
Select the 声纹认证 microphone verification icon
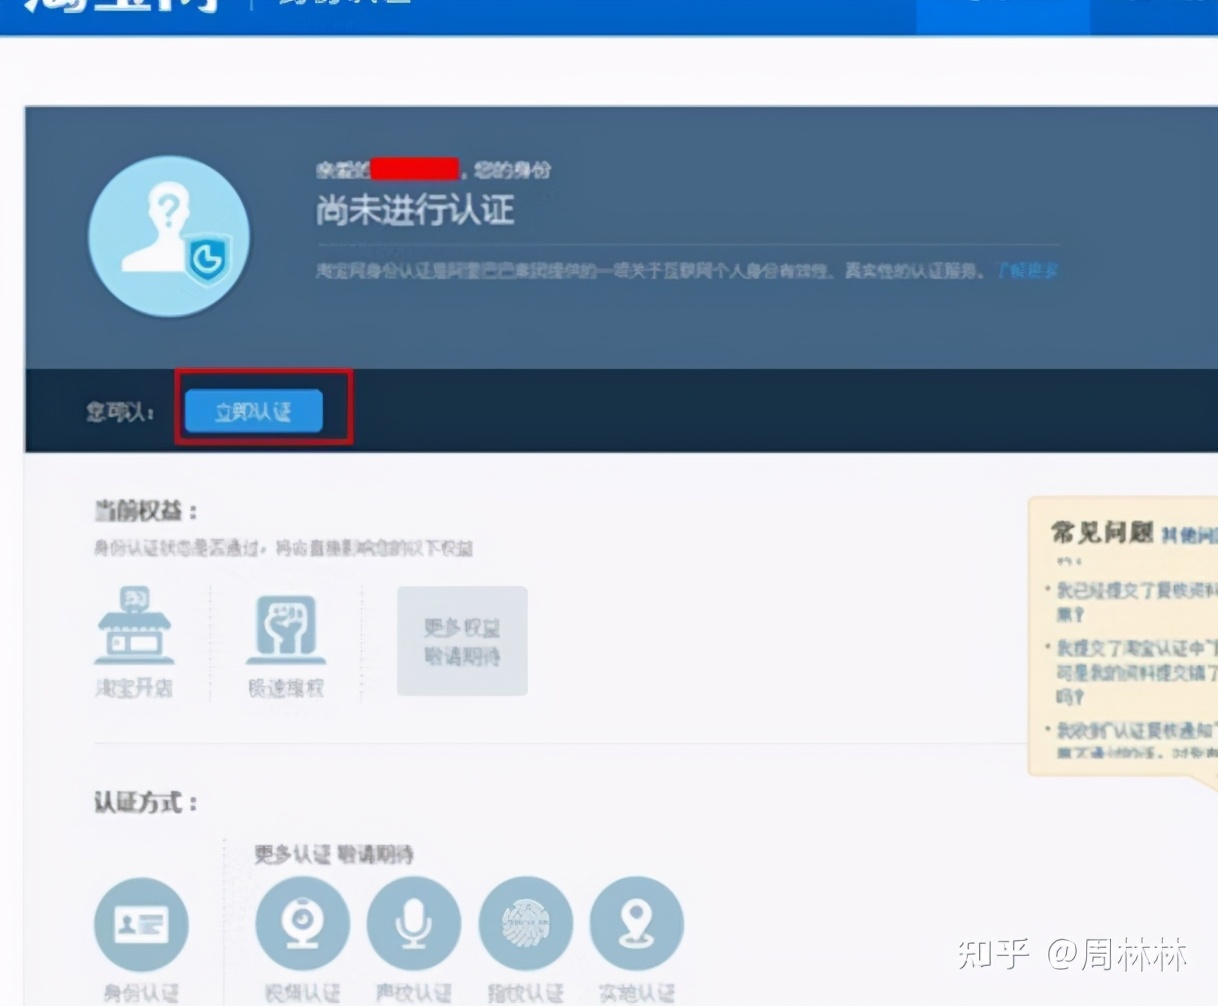414,922
